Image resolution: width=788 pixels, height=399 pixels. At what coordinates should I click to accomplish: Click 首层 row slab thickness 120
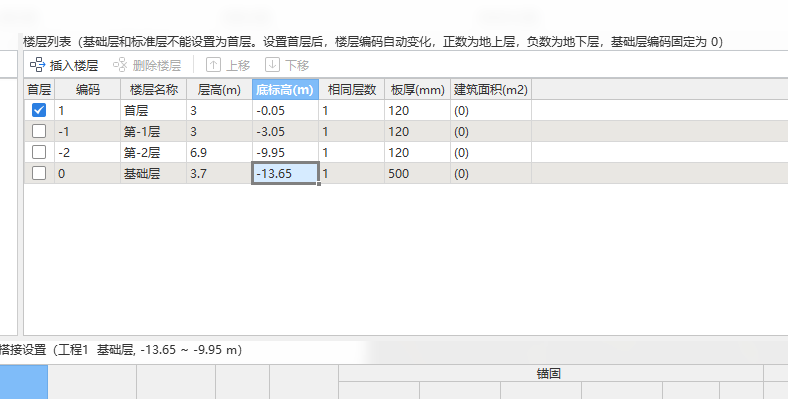coord(417,111)
